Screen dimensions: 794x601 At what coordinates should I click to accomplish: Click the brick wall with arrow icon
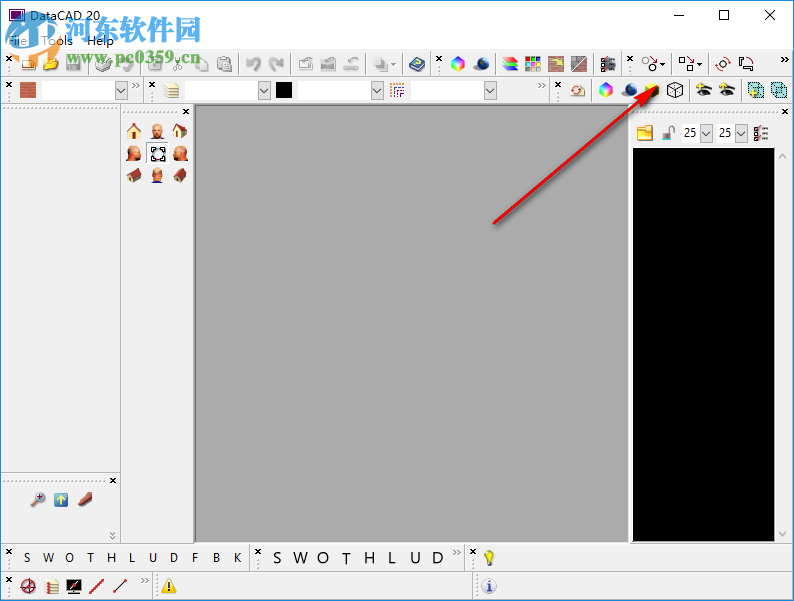pos(555,64)
